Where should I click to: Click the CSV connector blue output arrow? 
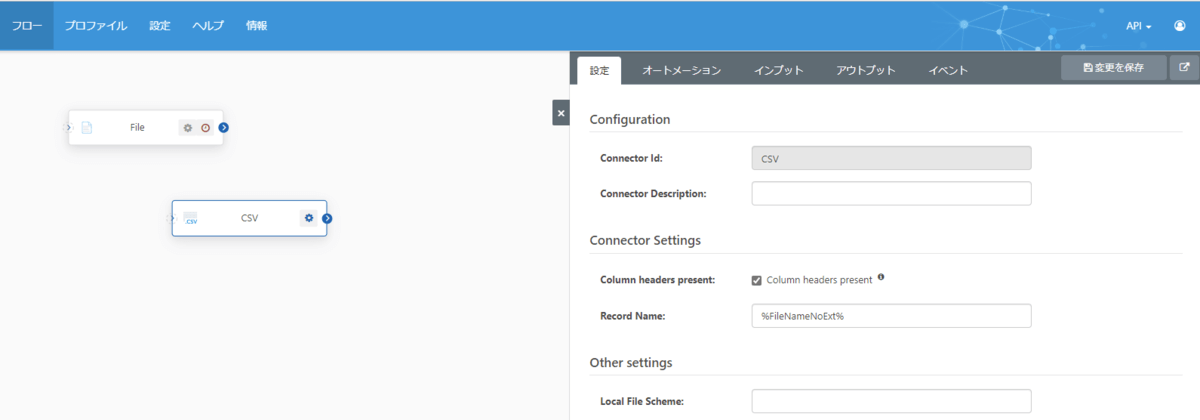pos(327,218)
